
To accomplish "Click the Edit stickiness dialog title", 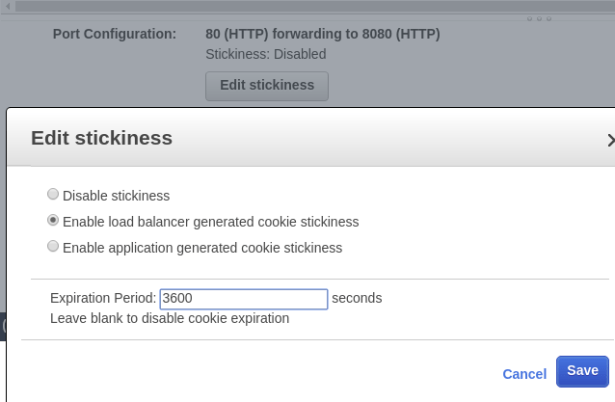I will 102,138.
